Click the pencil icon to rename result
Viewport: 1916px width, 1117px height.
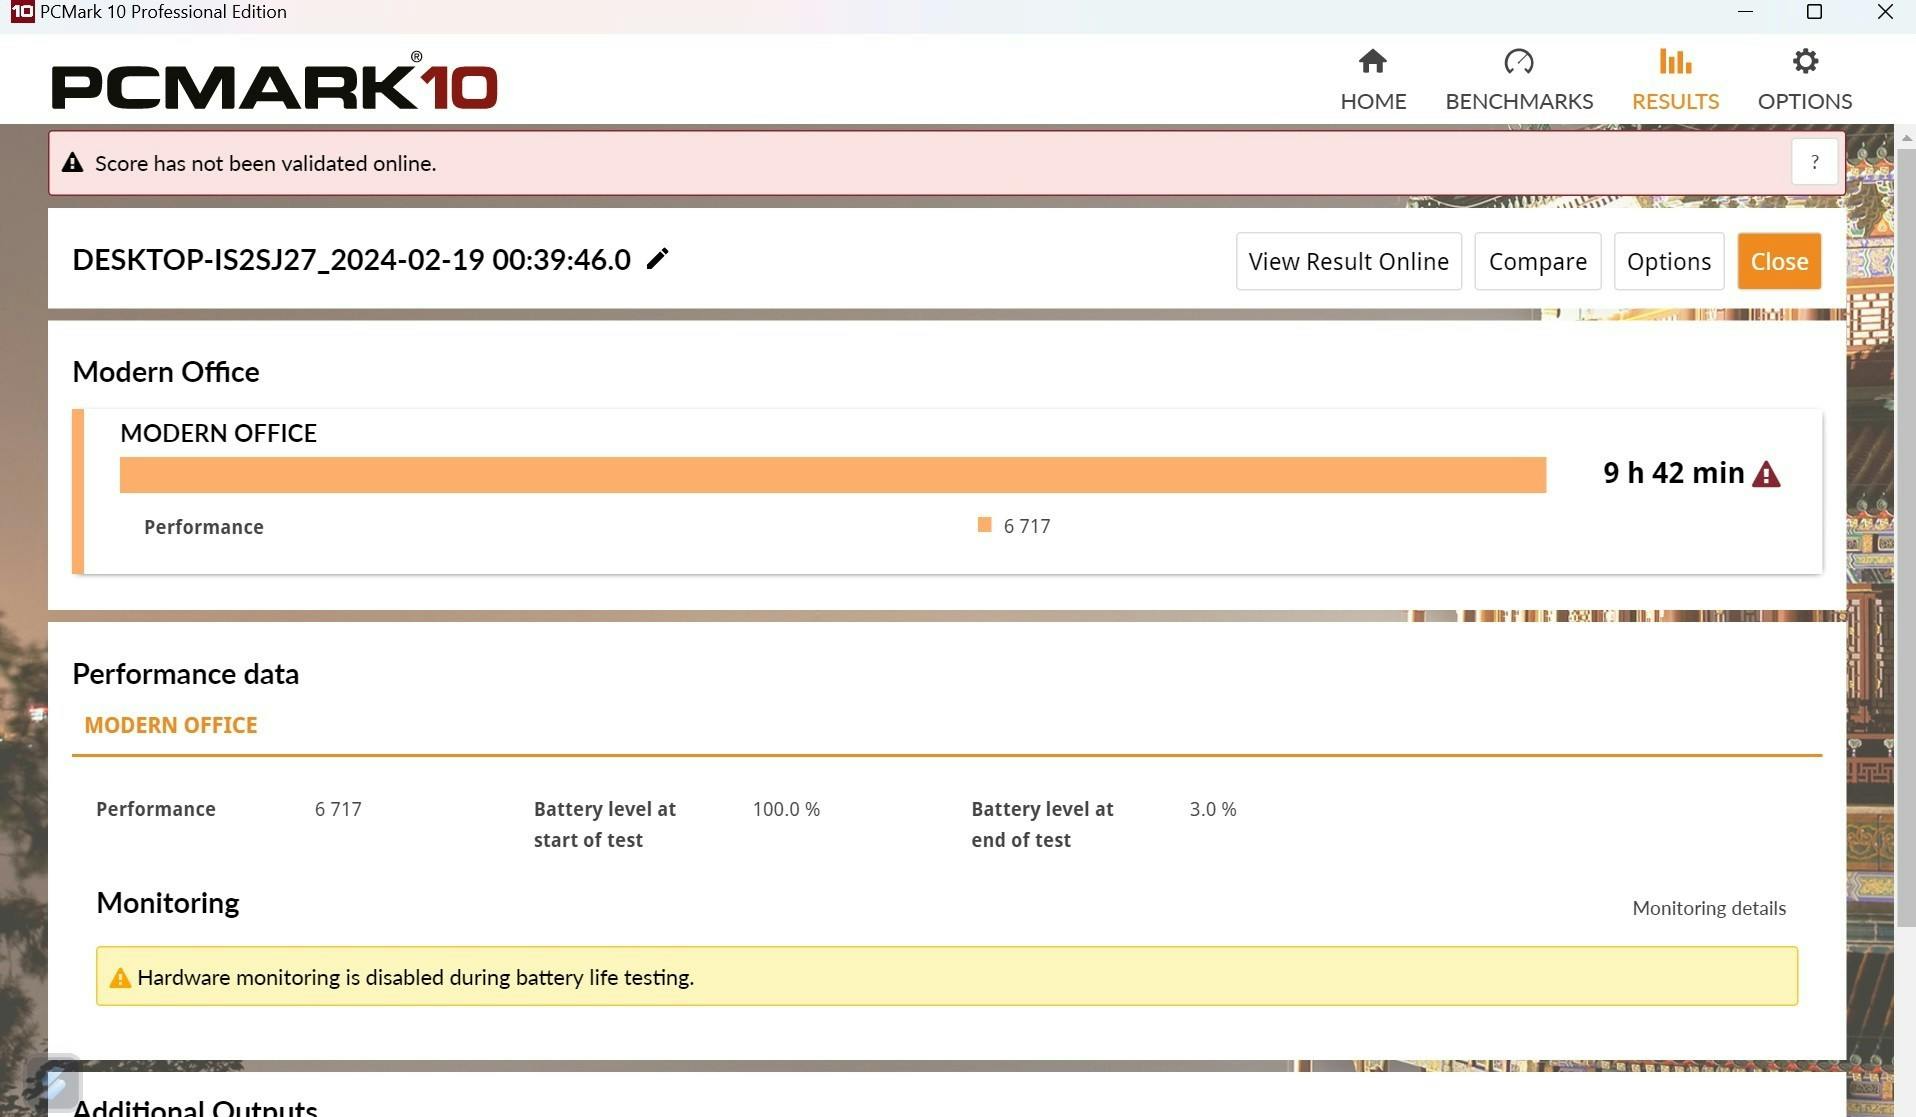[x=657, y=259]
